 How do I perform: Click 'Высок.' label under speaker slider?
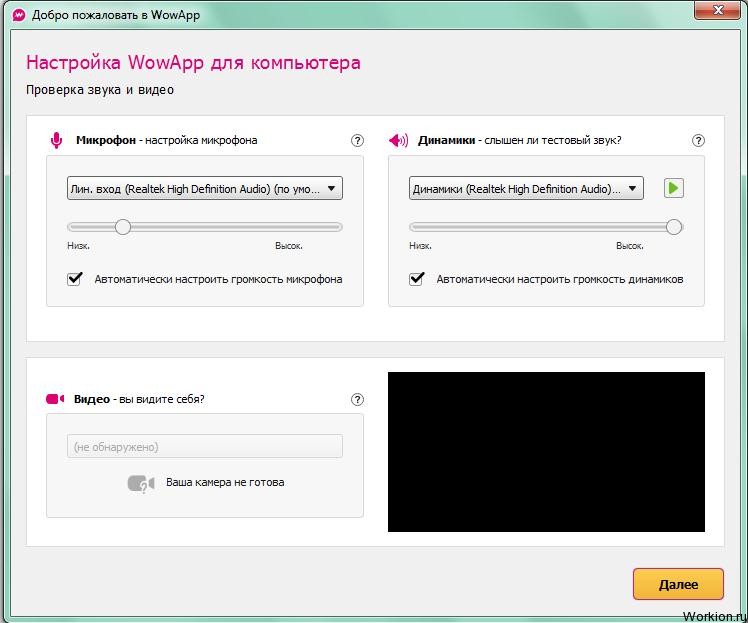pyautogui.click(x=630, y=246)
